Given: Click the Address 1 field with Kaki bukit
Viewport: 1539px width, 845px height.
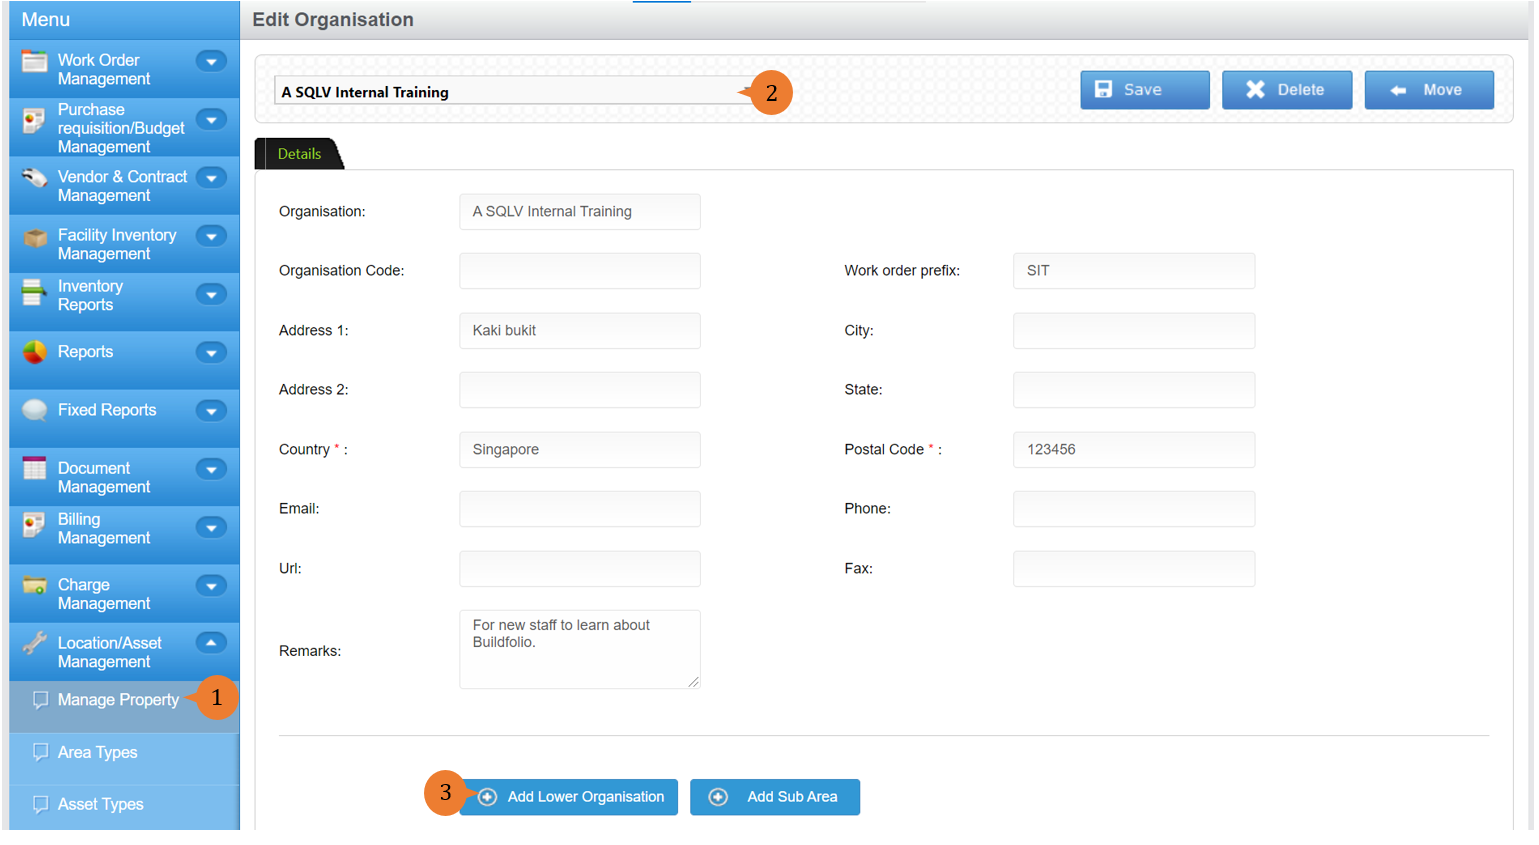Looking at the screenshot, I should click(580, 331).
